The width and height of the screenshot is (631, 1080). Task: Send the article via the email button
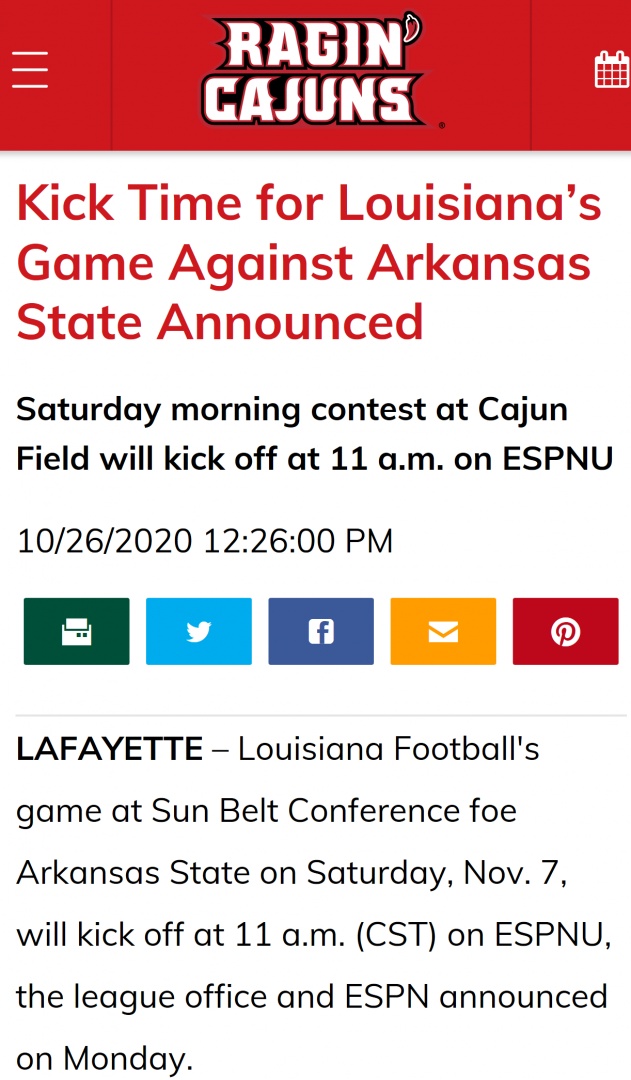pos(443,631)
